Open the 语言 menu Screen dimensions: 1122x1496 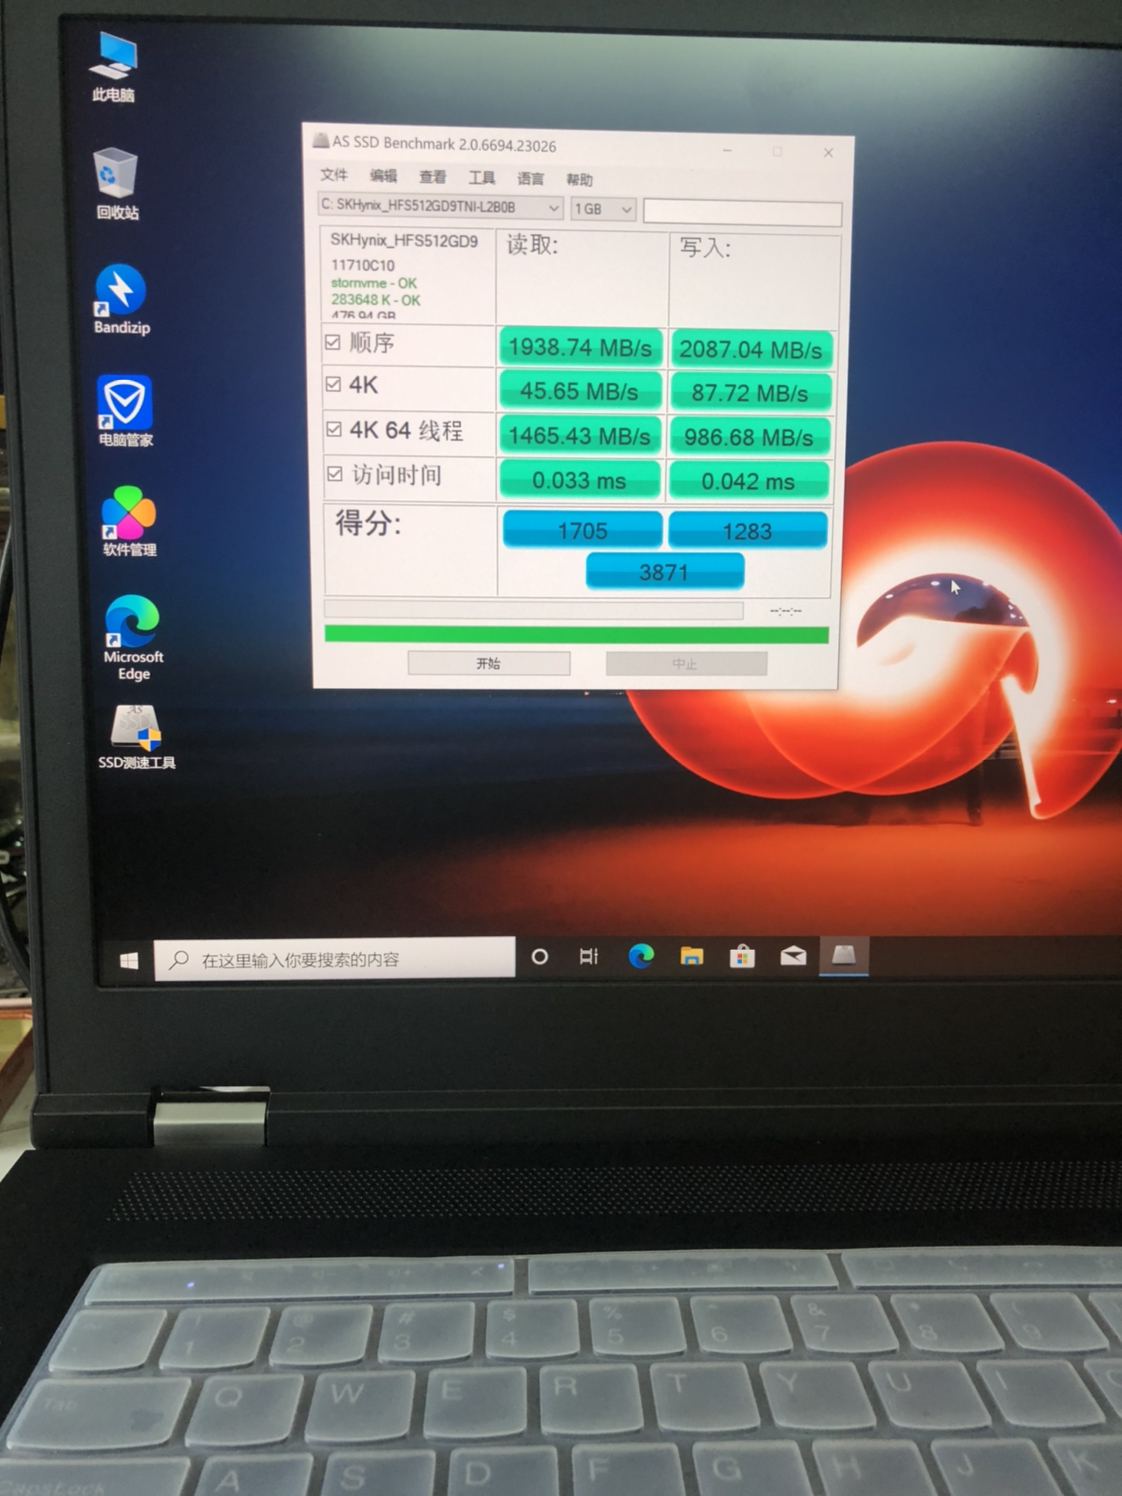point(530,179)
